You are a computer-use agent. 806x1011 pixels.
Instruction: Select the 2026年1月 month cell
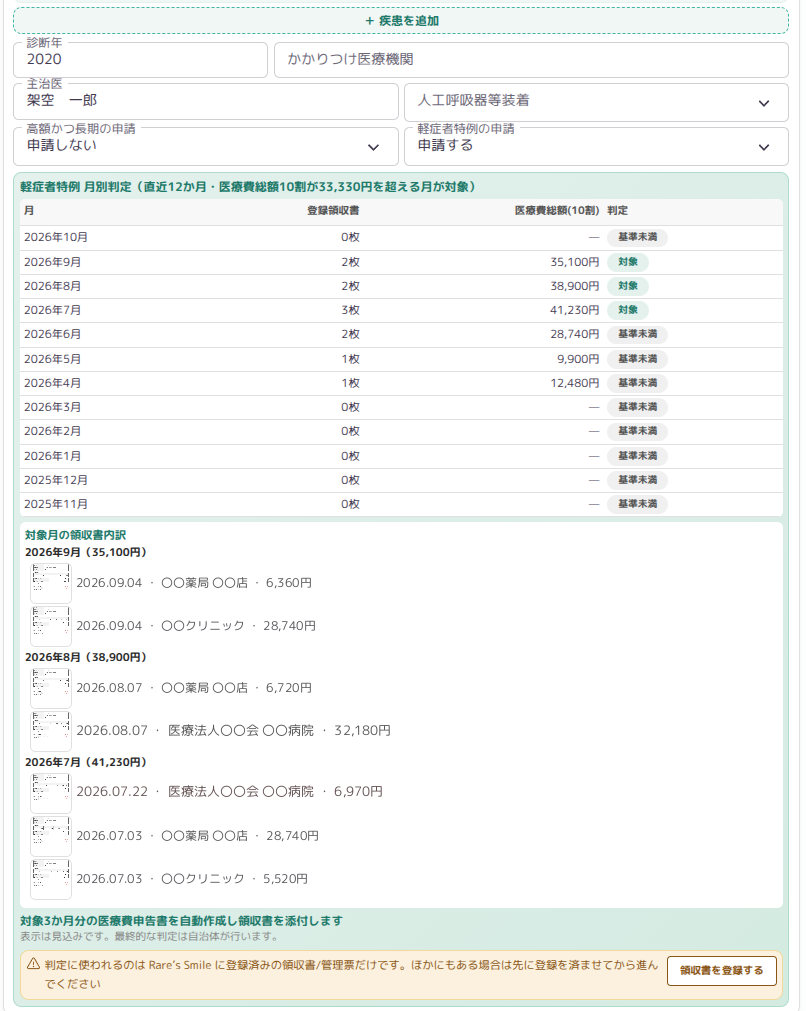pos(52,456)
